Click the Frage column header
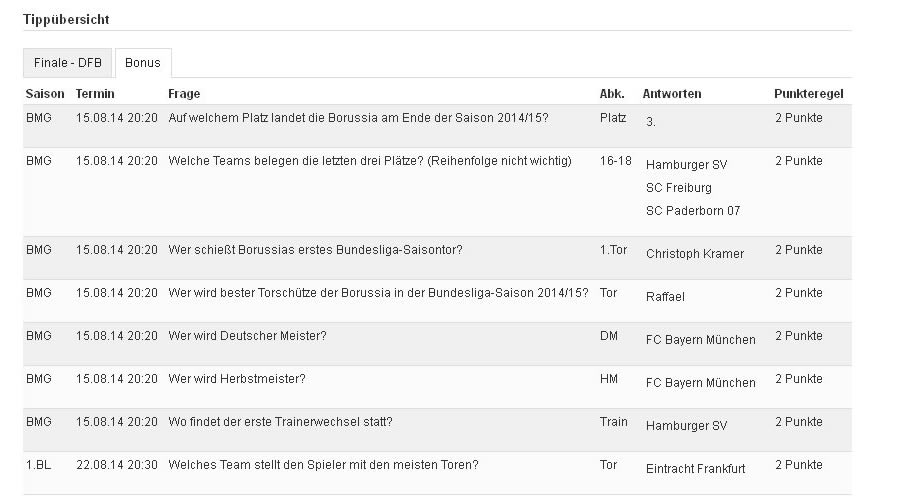 [184, 94]
